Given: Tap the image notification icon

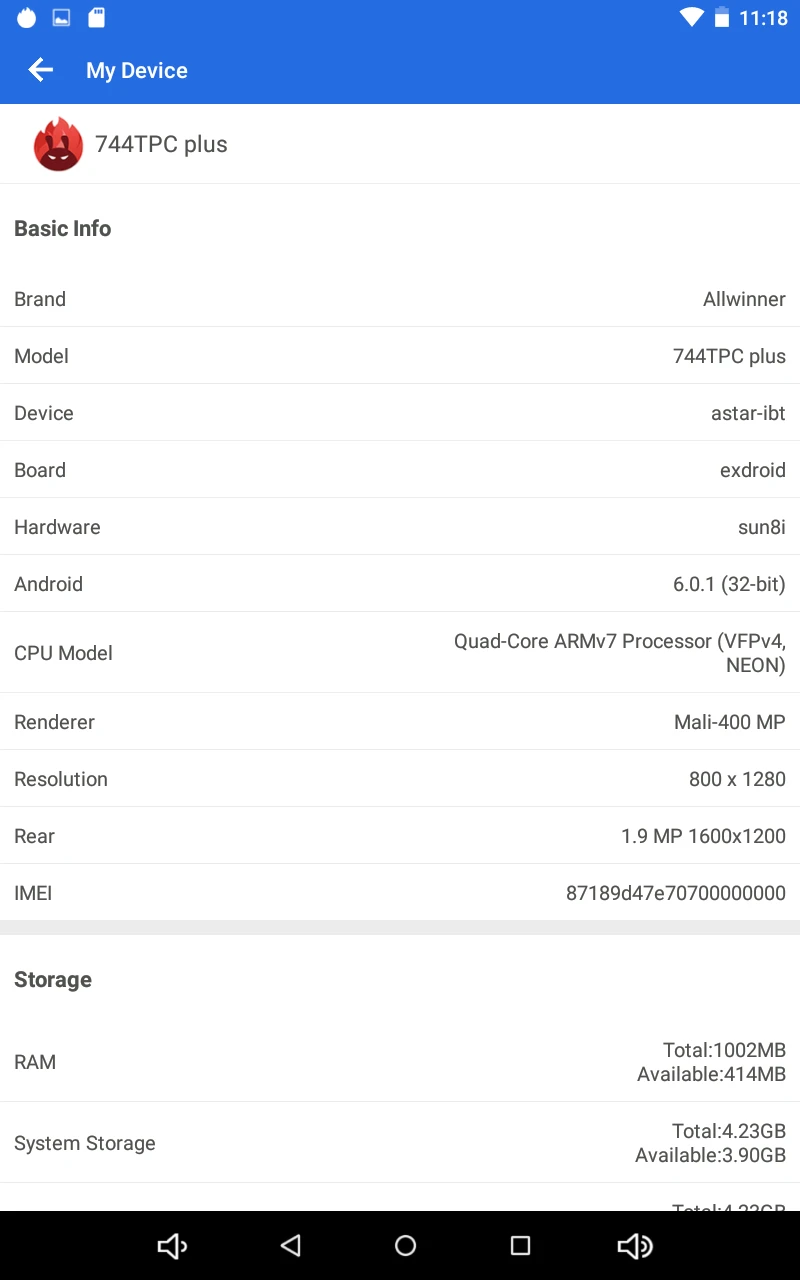Looking at the screenshot, I should tap(61, 18).
